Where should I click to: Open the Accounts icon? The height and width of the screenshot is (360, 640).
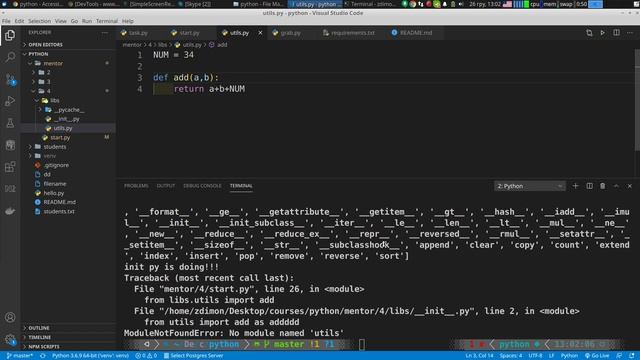10,317
